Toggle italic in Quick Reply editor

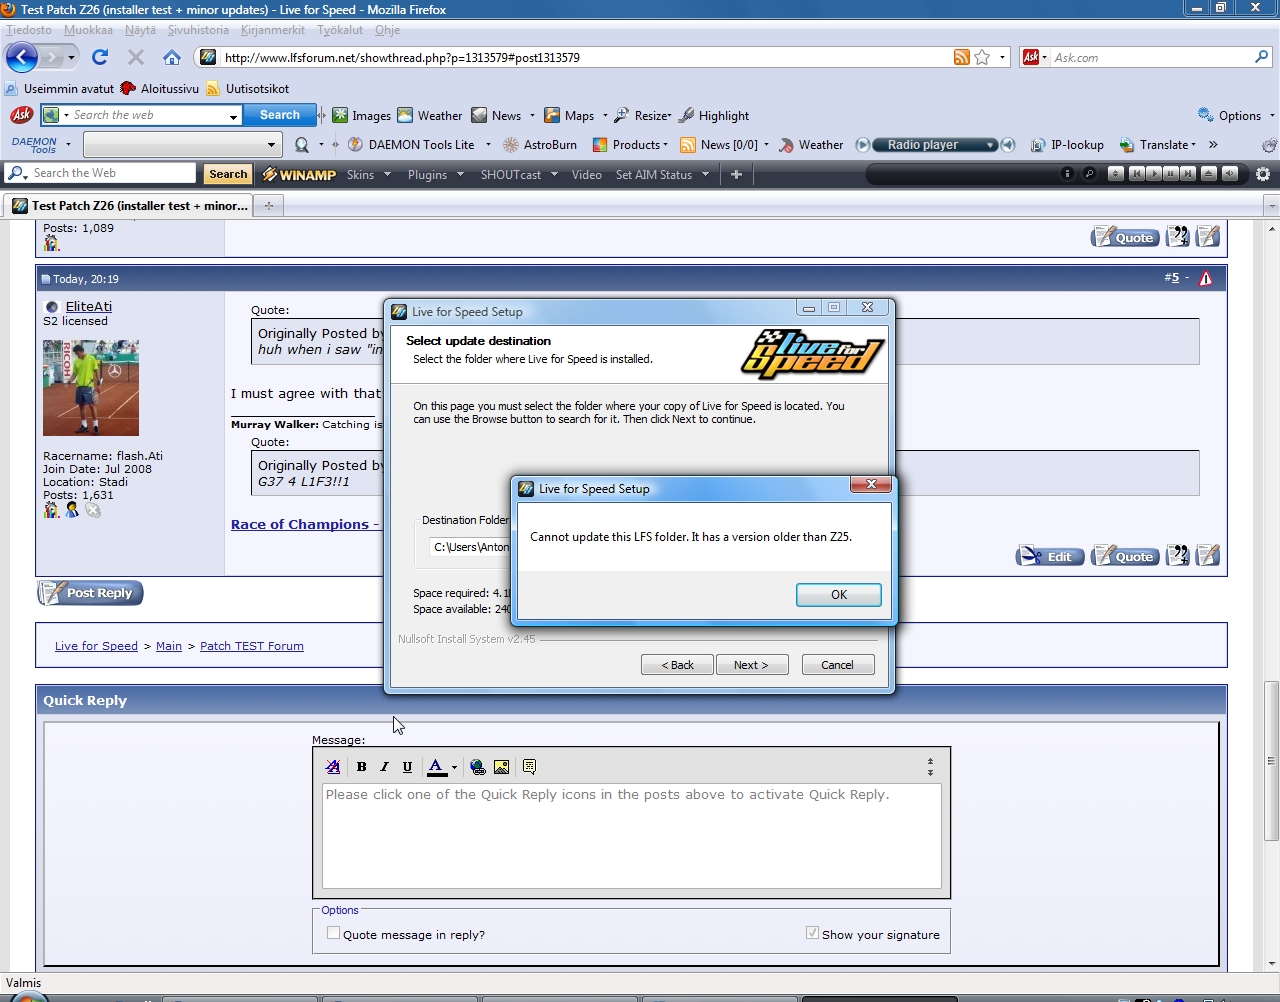tap(384, 767)
